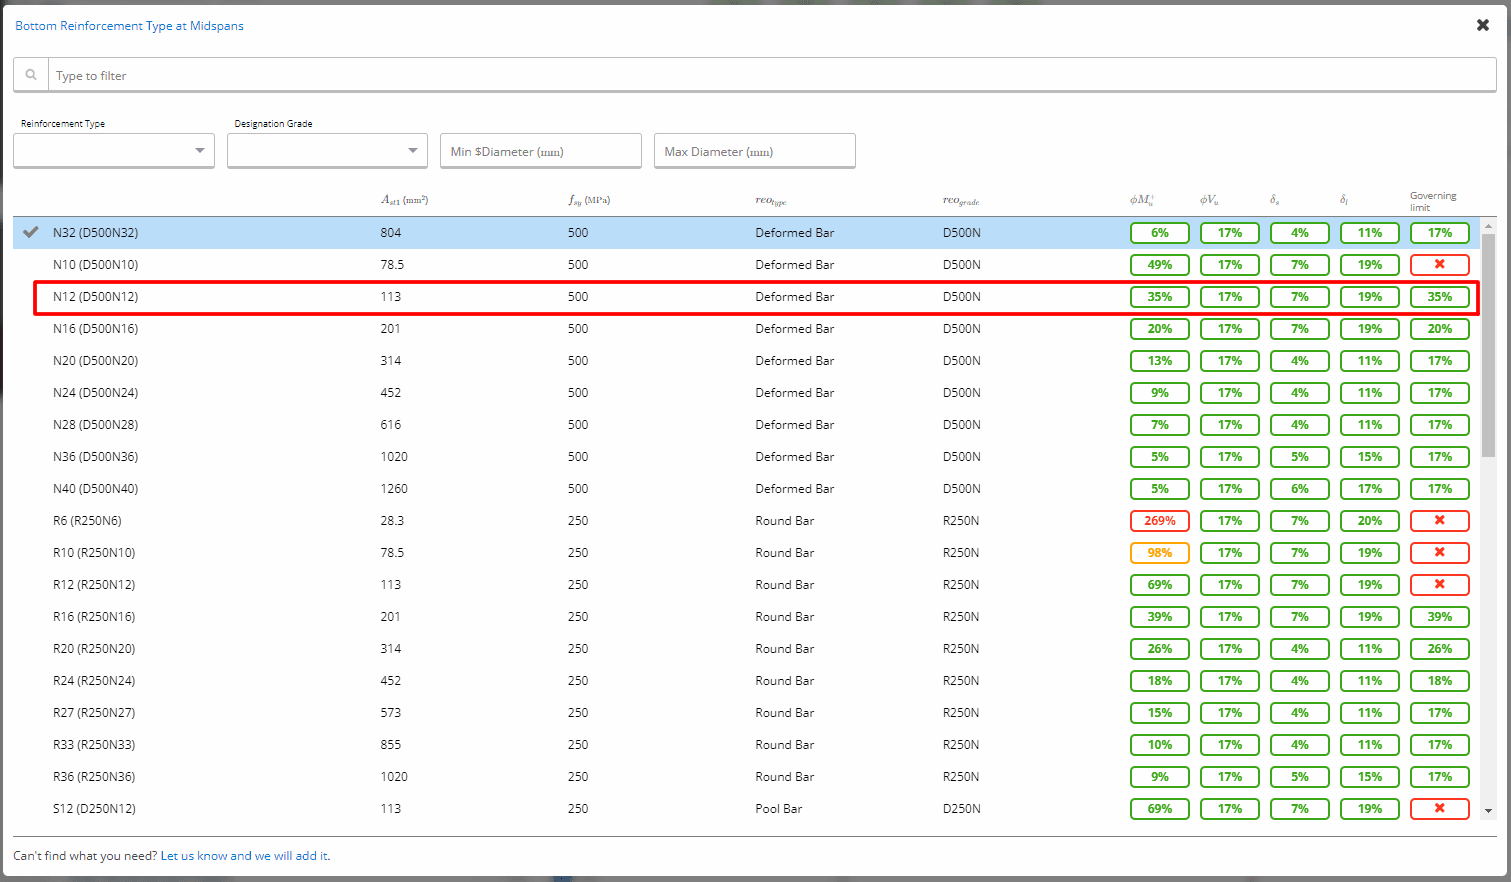Image resolution: width=1511 pixels, height=882 pixels.
Task: Click the 49% moment badge for N10
Action: [1160, 265]
